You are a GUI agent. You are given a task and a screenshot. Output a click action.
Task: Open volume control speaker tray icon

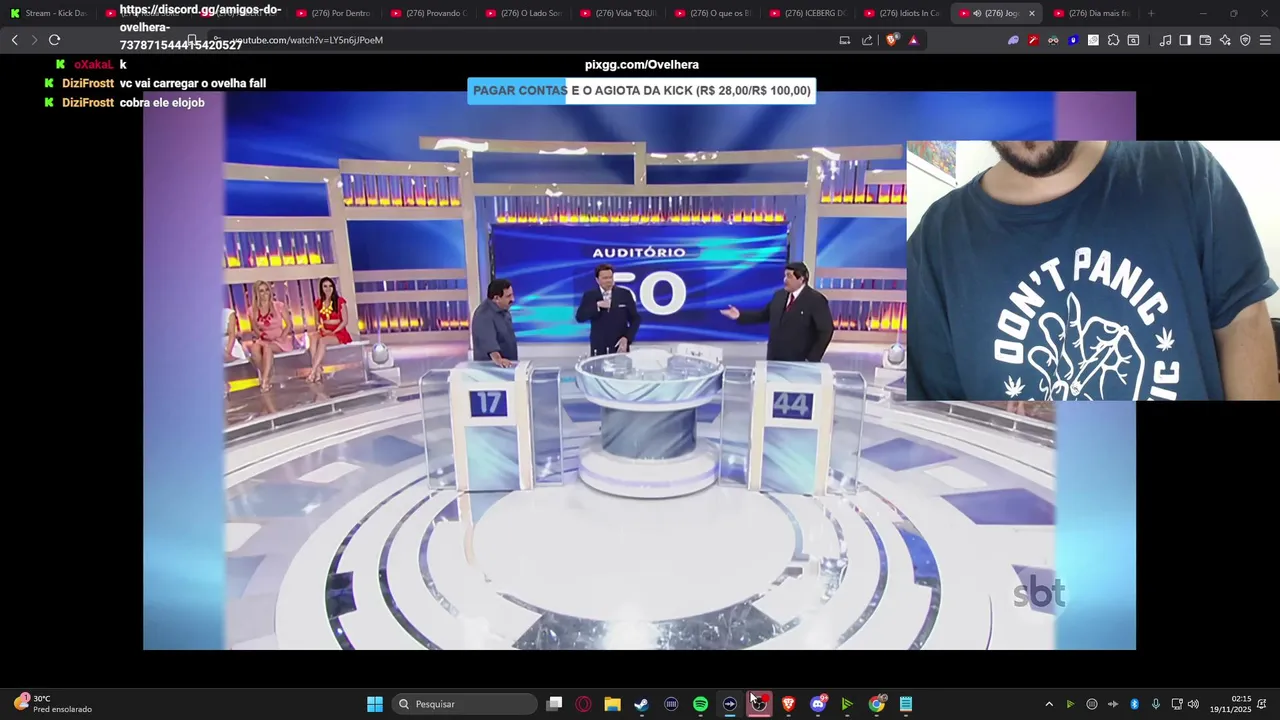point(1193,704)
